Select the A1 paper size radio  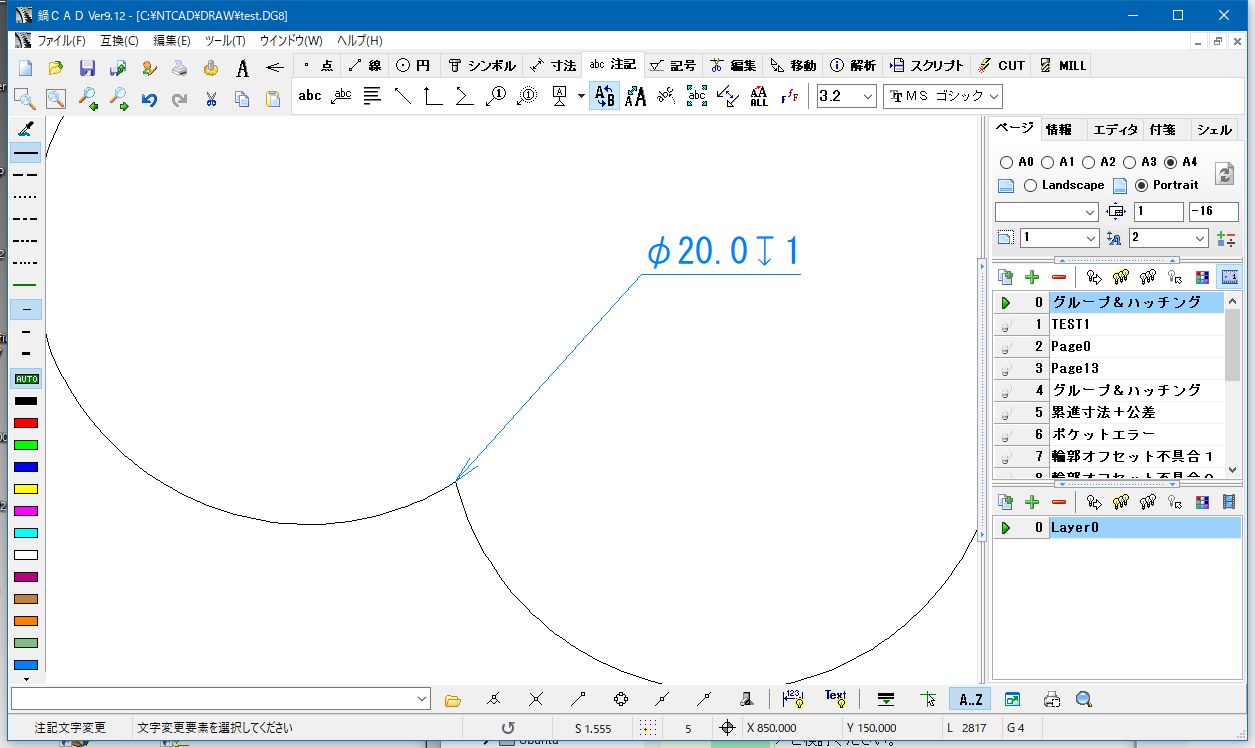[1047, 162]
